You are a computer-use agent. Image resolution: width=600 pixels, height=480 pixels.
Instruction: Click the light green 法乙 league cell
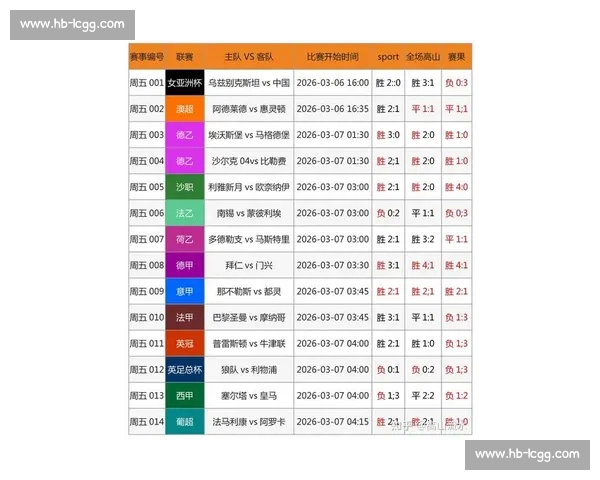185,213
